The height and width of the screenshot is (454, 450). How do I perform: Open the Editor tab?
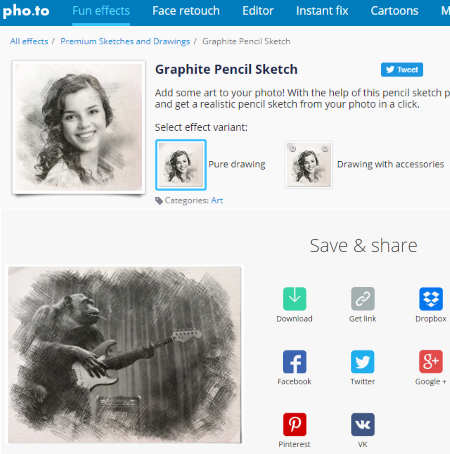258,11
